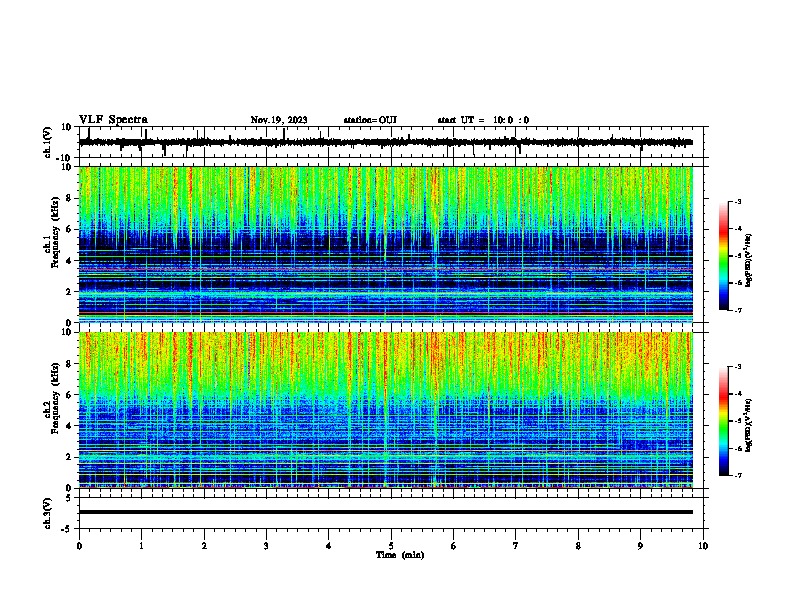Click Time axis tick label 7
The width and height of the screenshot is (792, 612).
tap(516, 546)
